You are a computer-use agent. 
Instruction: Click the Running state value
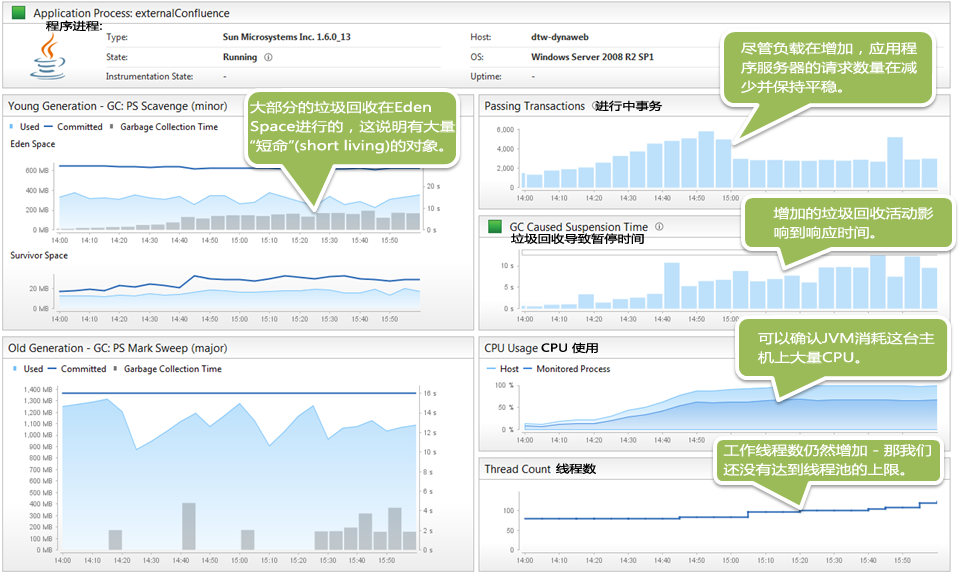pos(240,57)
